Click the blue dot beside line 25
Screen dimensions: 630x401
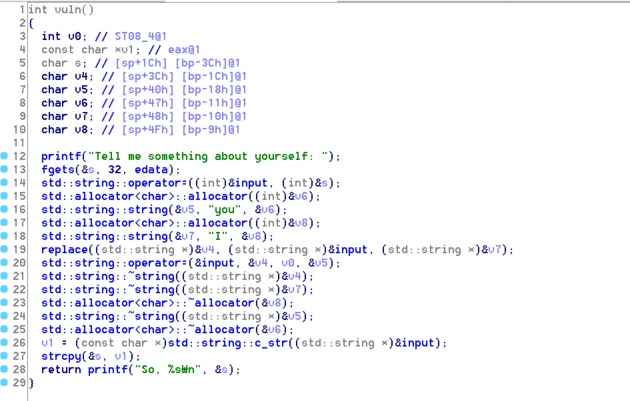pos(4,329)
